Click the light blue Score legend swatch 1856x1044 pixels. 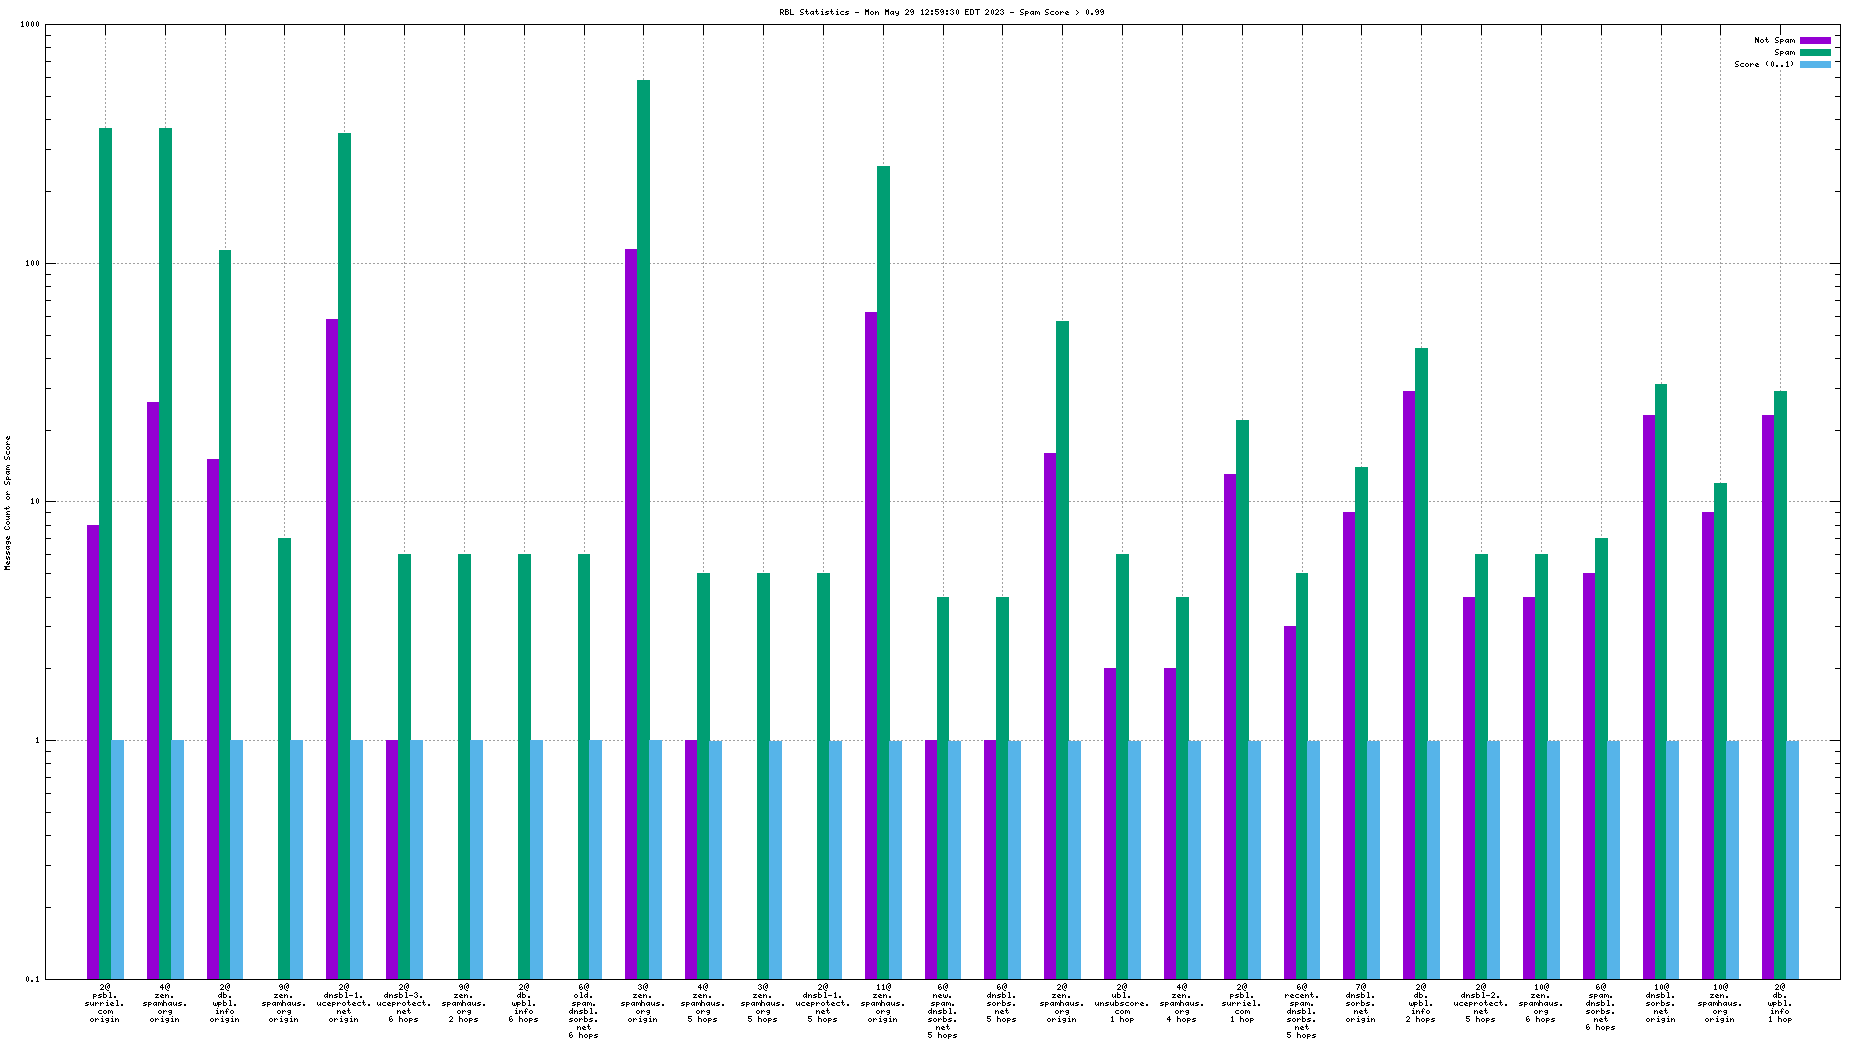1815,65
